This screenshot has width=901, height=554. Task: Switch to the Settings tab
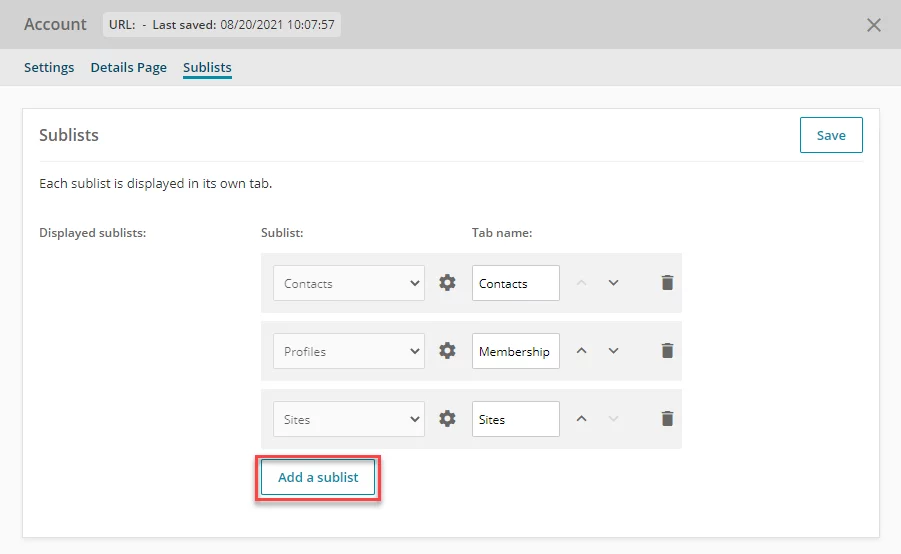click(x=49, y=67)
